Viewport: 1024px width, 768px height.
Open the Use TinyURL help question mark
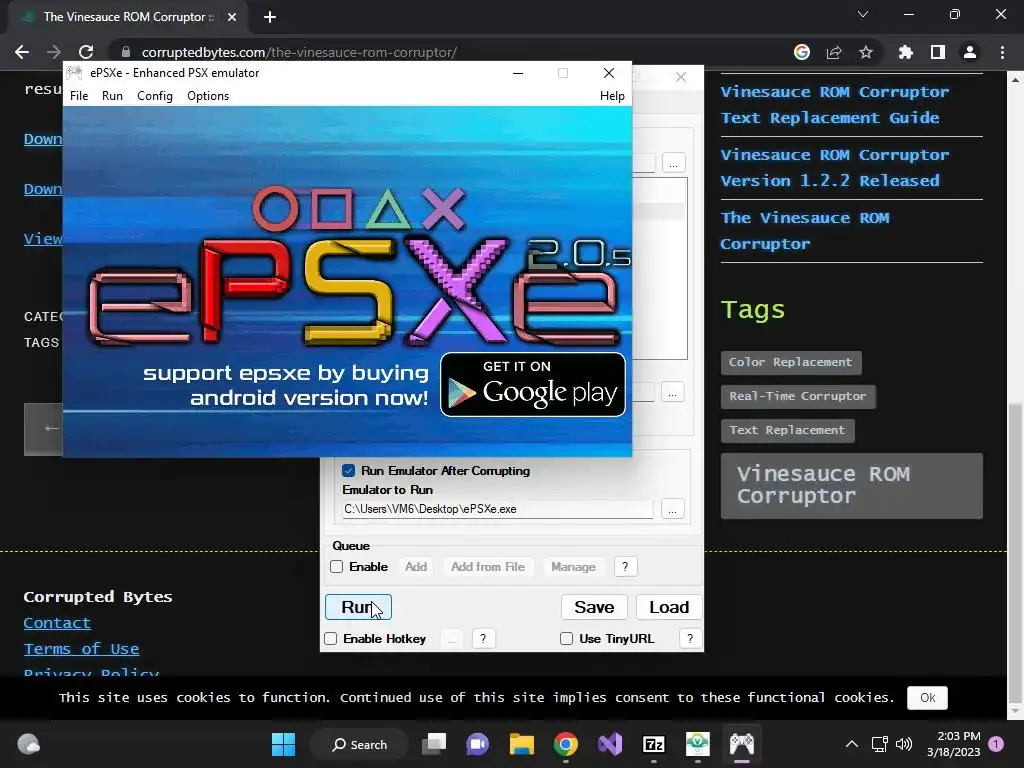pos(690,639)
